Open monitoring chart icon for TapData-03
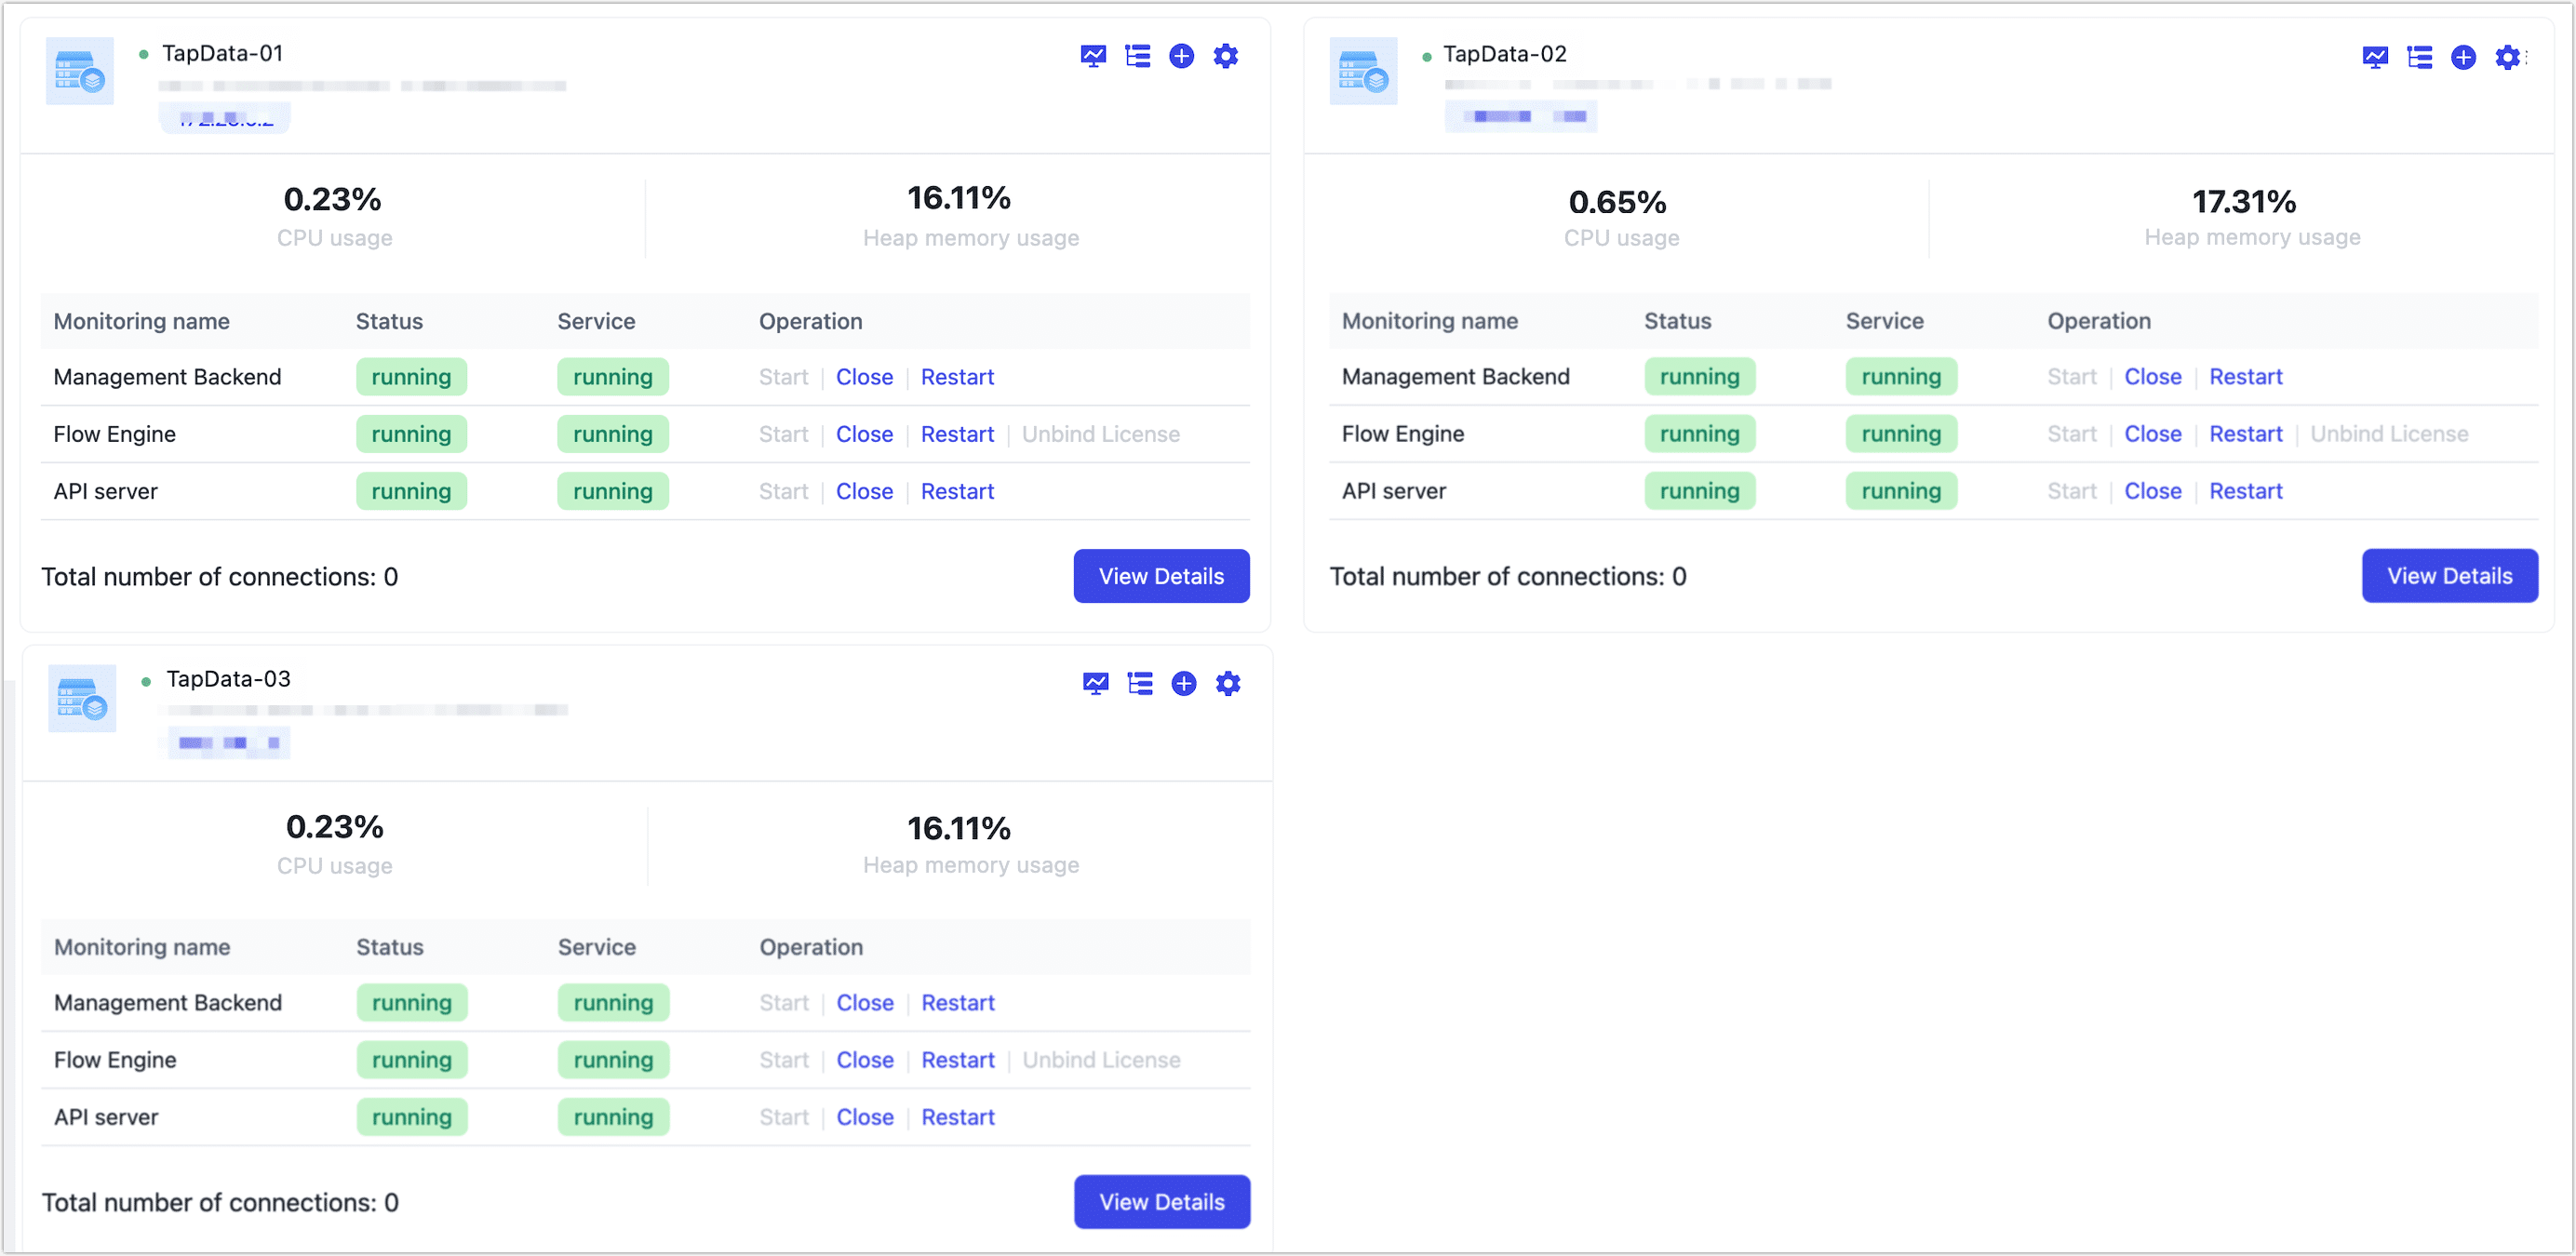Viewport: 2576px width, 1256px height. click(x=1095, y=683)
